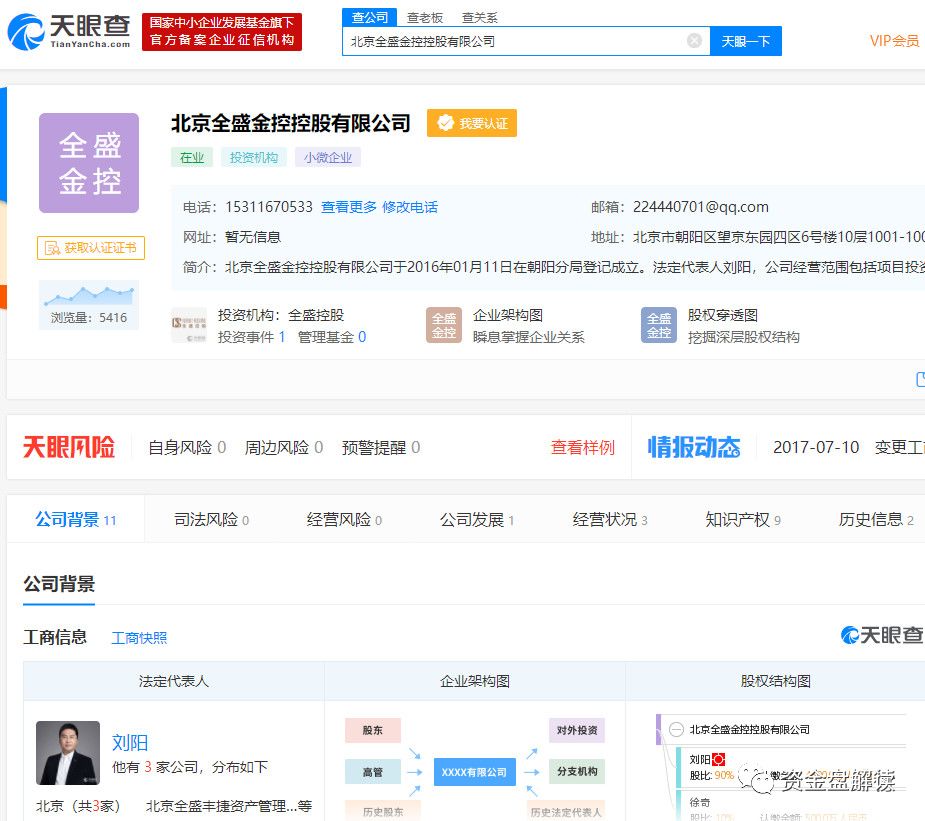925x821 pixels.
Task: Click the phone number 15311670533
Action: point(269,207)
